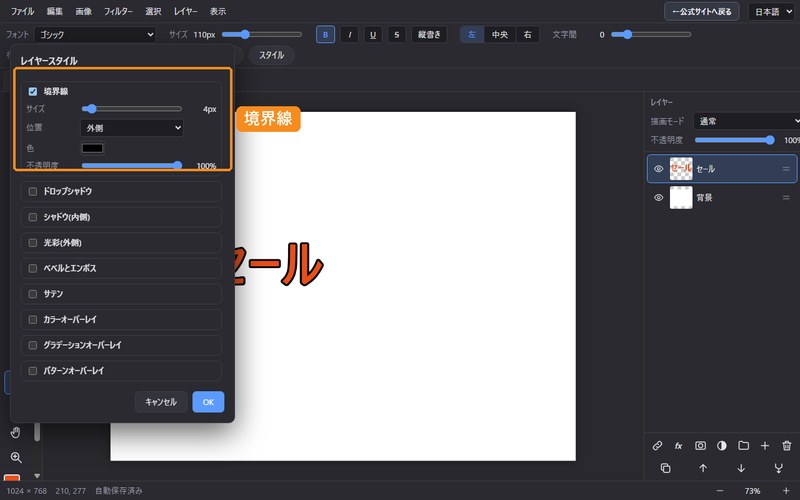Merge layers down icon
The image size is (800, 500).
coord(779,468)
